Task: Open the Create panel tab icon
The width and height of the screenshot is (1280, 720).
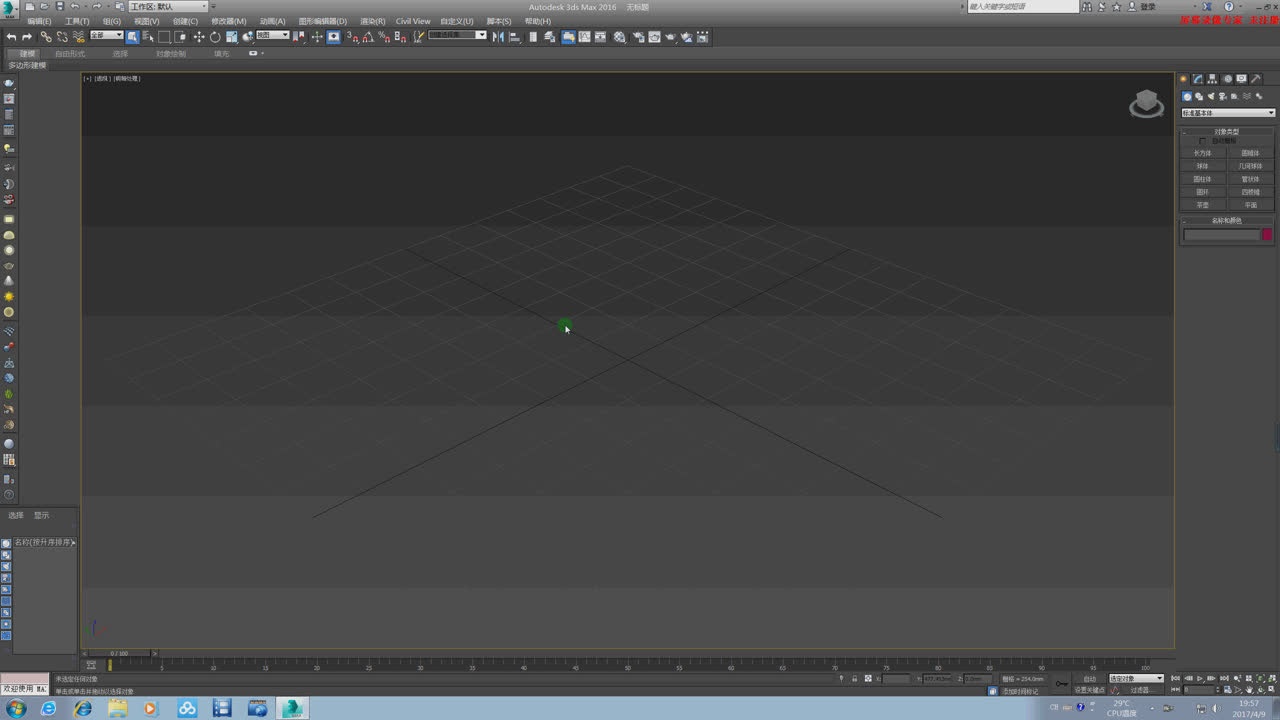Action: pyautogui.click(x=1183, y=78)
